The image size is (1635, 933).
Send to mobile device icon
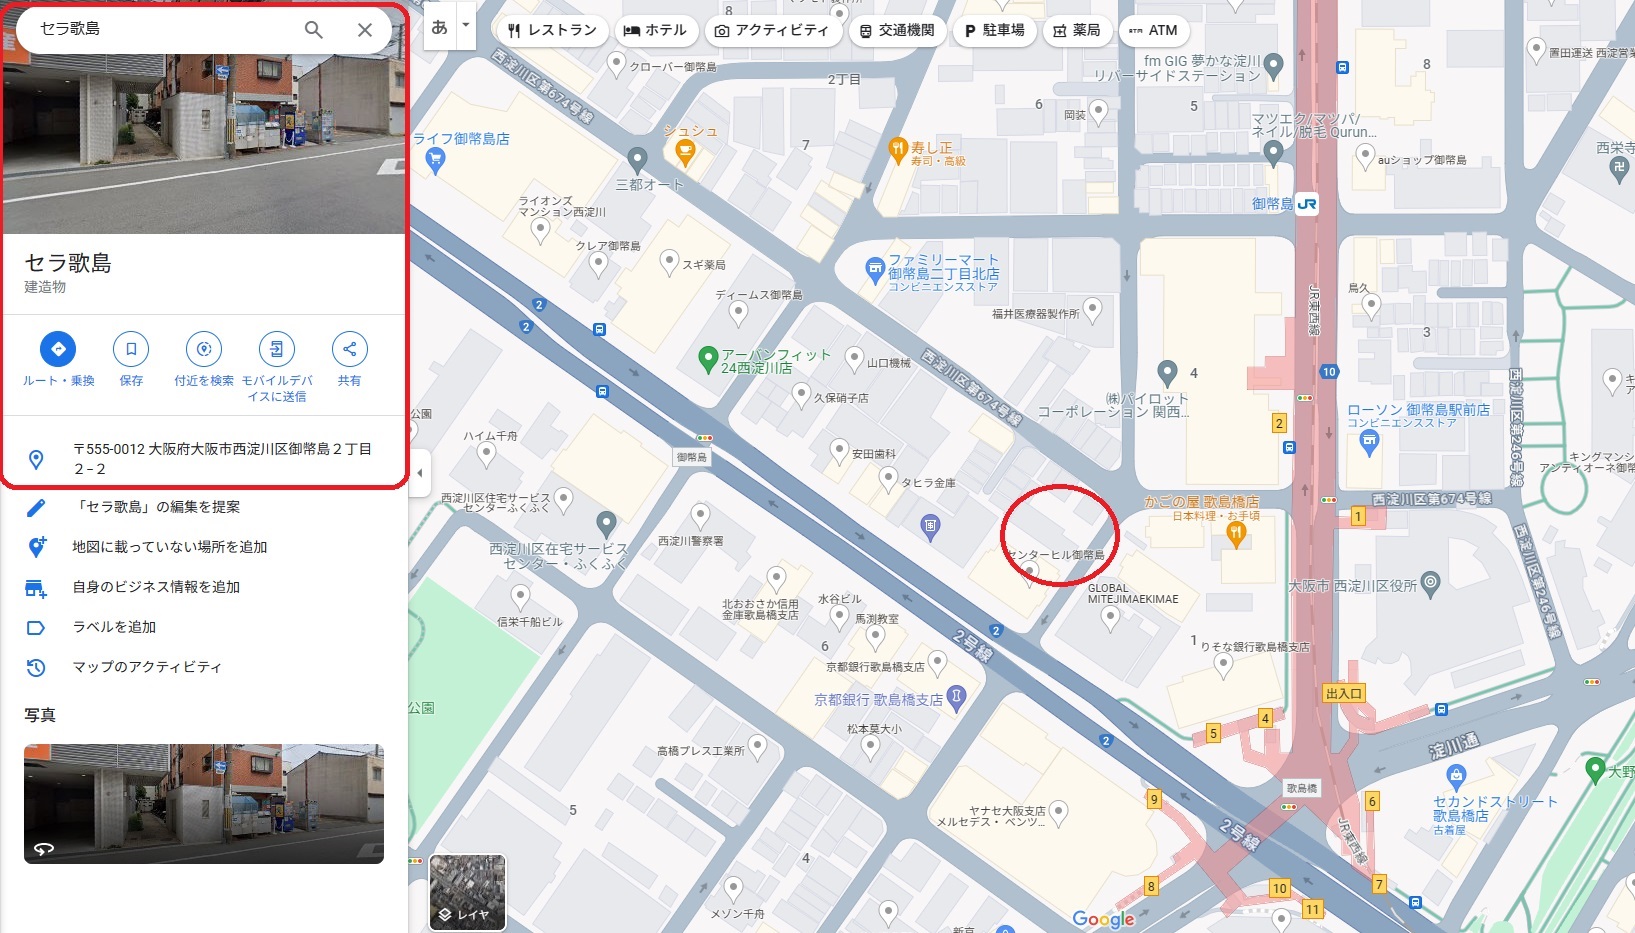(x=277, y=349)
